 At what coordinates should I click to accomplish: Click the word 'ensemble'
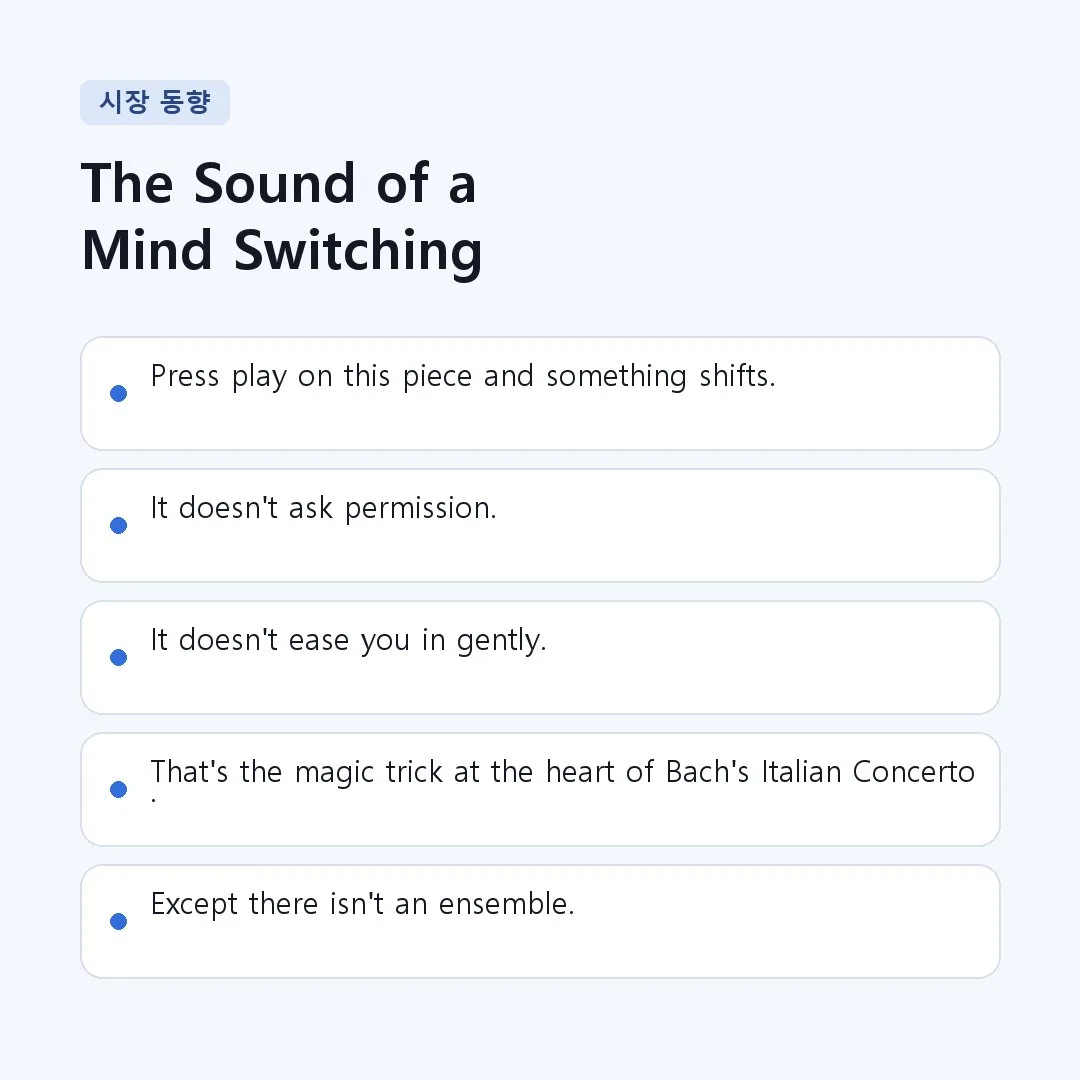point(506,904)
